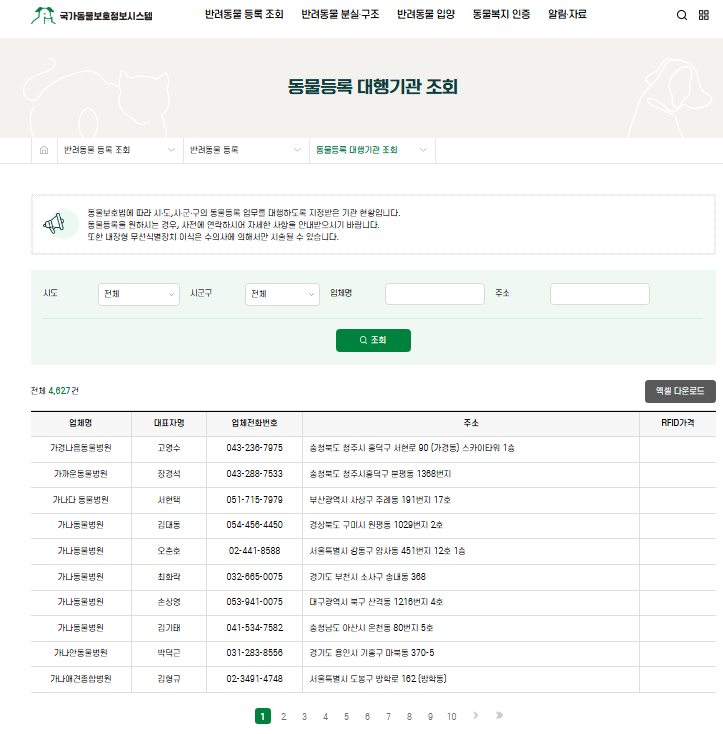723x734 pixels.
Task: Open 반려동물 분실·구조 menu
Action: click(x=340, y=15)
